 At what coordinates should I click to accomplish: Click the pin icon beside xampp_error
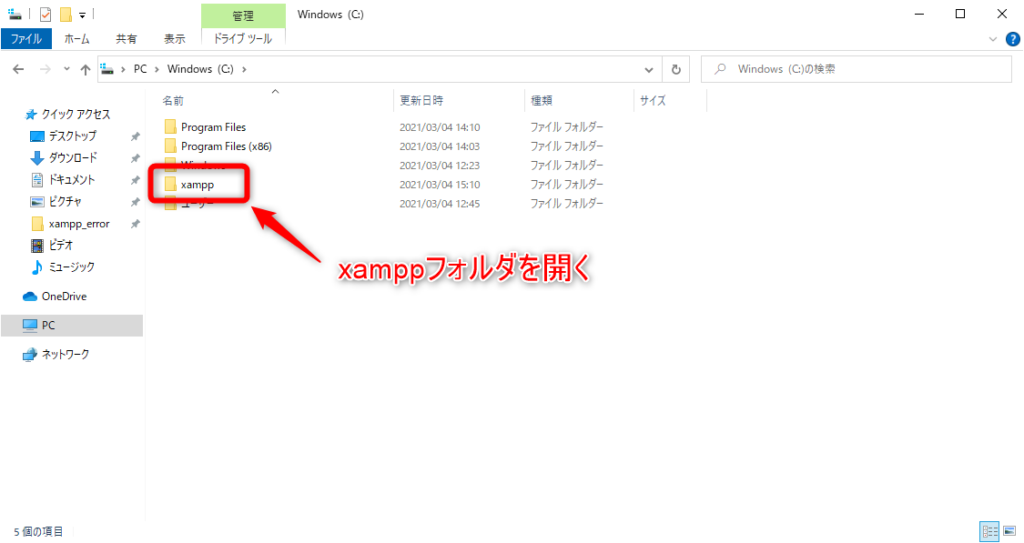click(x=135, y=224)
